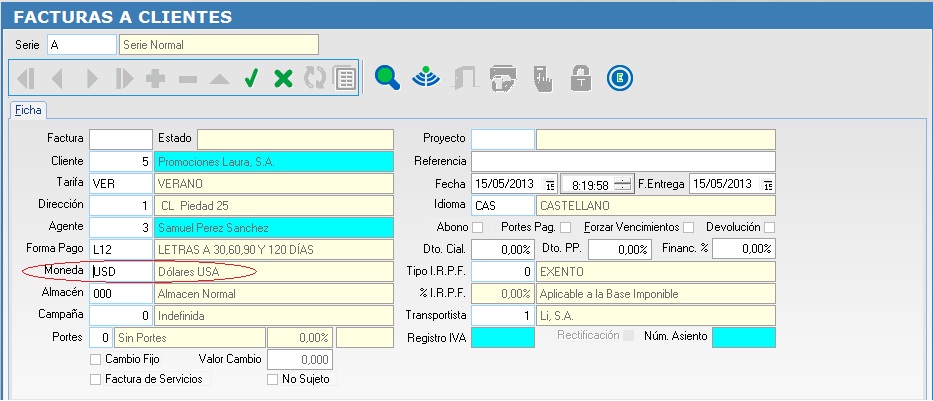This screenshot has width=933, height=401.
Task: Jump to the last record arrow
Action: [124, 79]
